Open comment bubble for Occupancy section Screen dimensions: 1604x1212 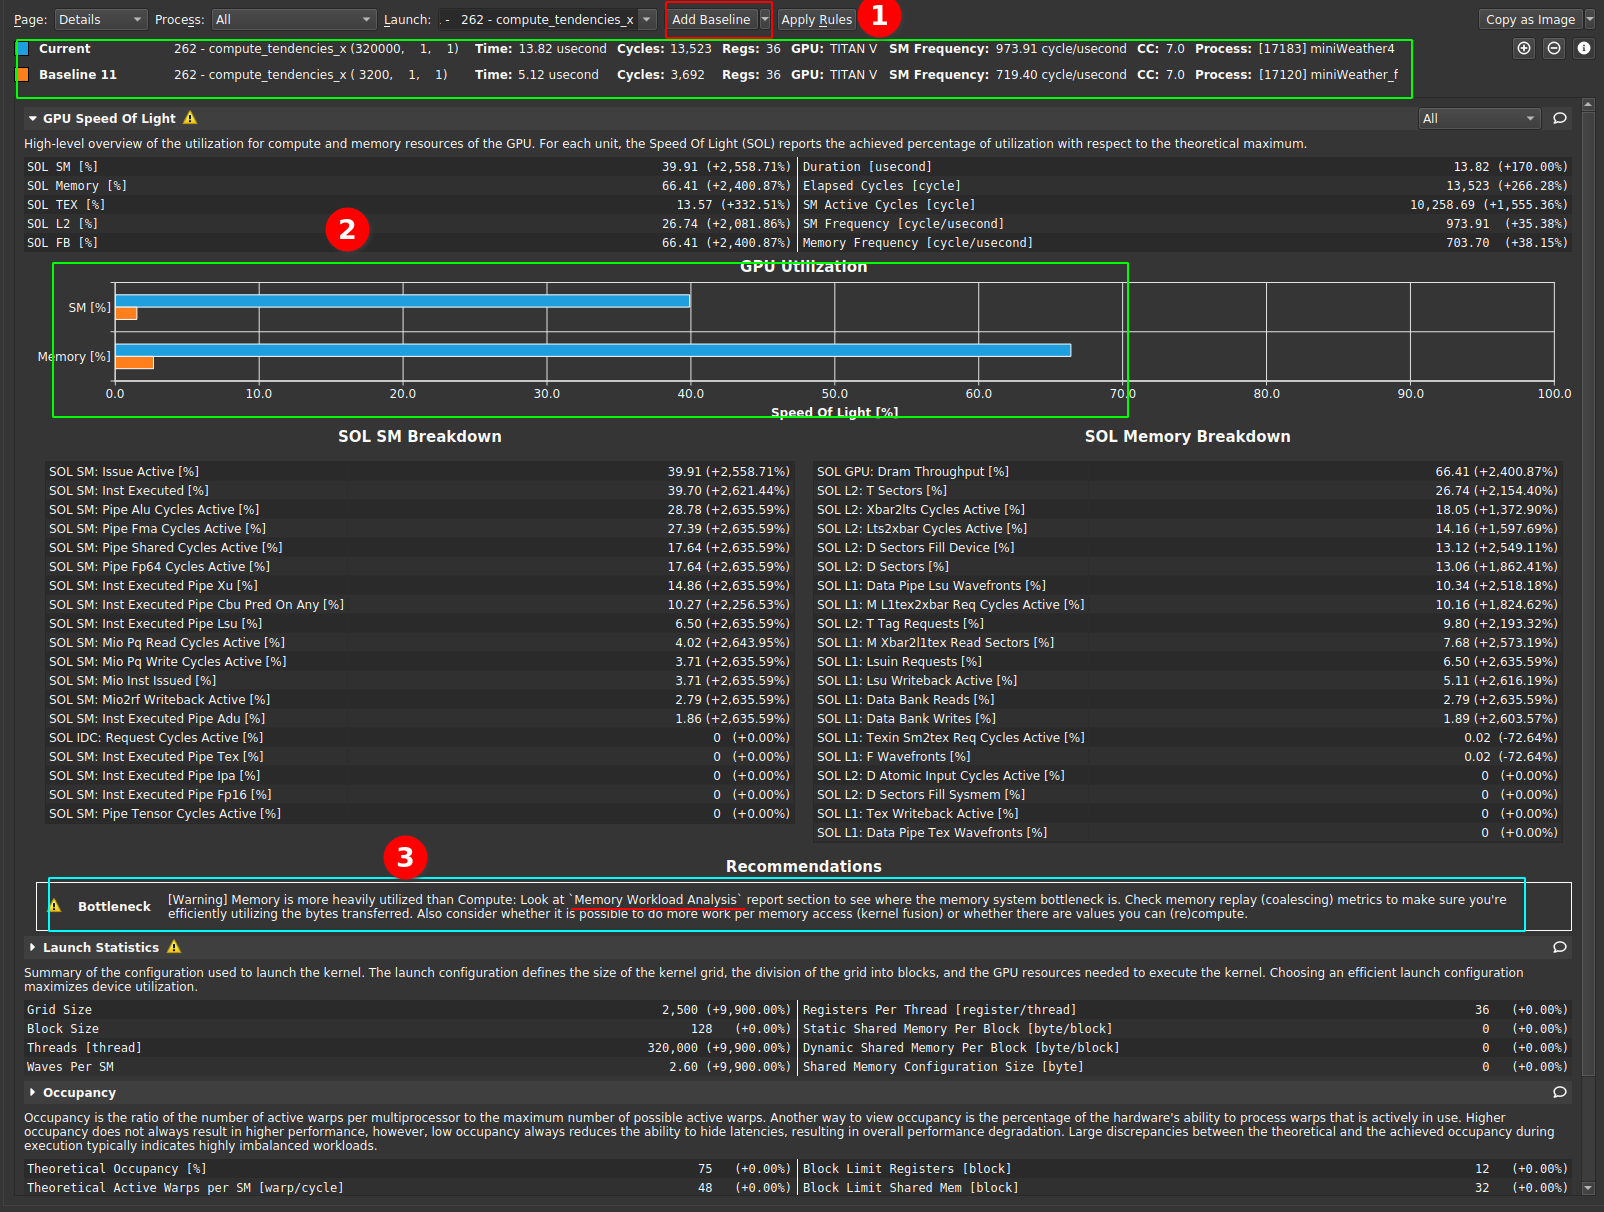[1559, 1092]
